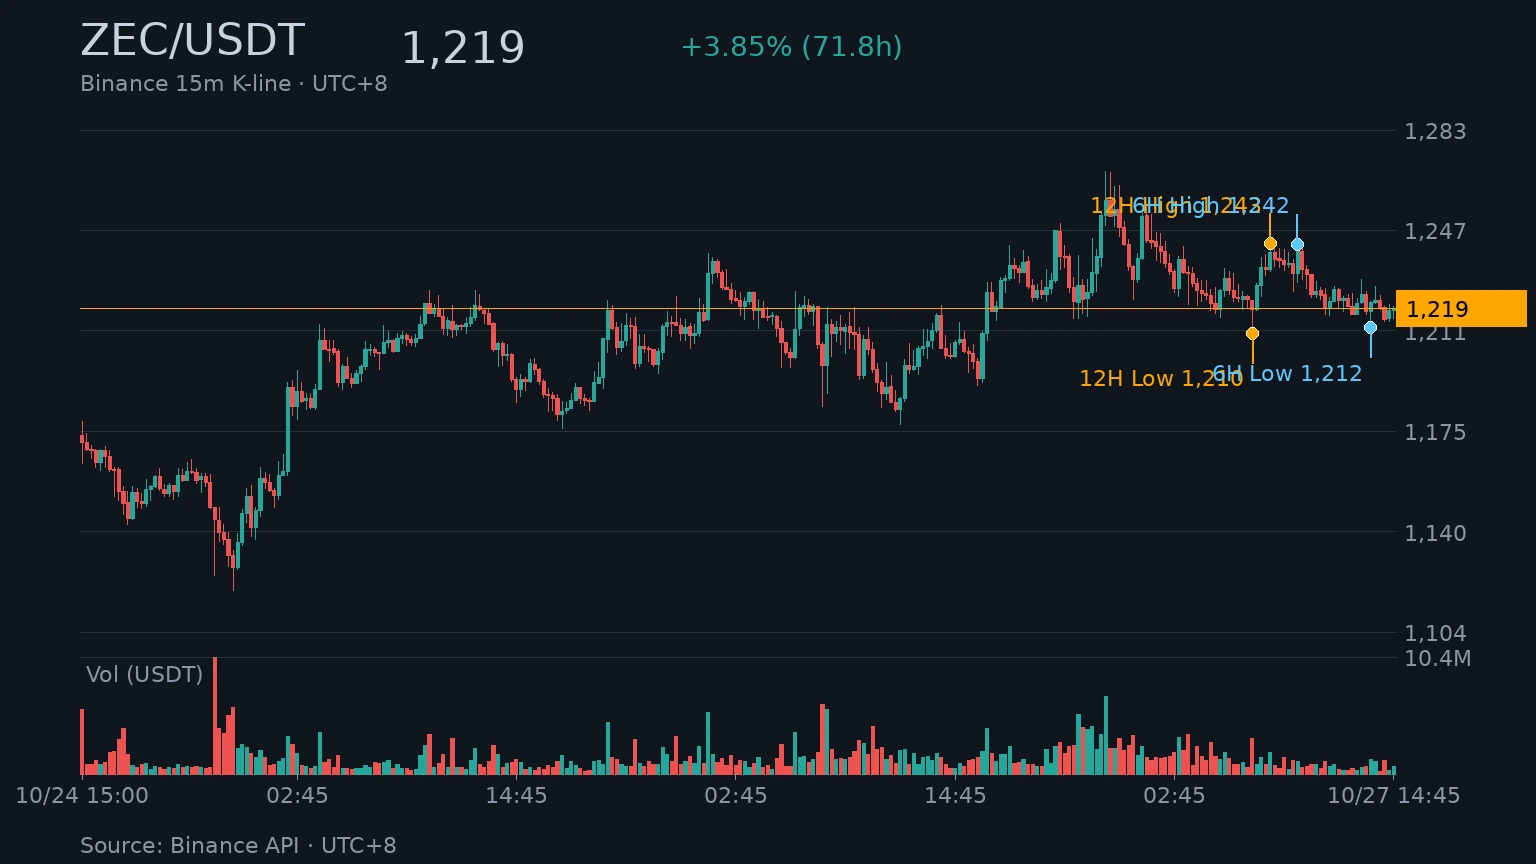Screen dimensions: 1536x864
Task: Click the 6H Low 1,212 annotation
Action: click(1287, 374)
